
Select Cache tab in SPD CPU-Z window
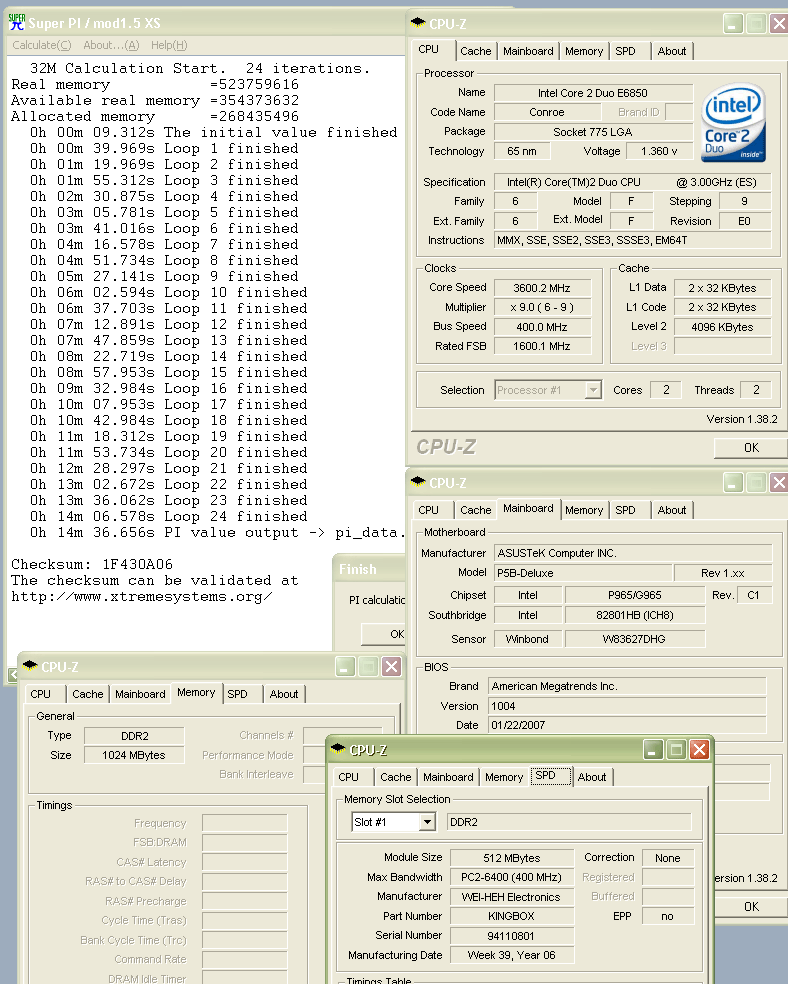[395, 777]
